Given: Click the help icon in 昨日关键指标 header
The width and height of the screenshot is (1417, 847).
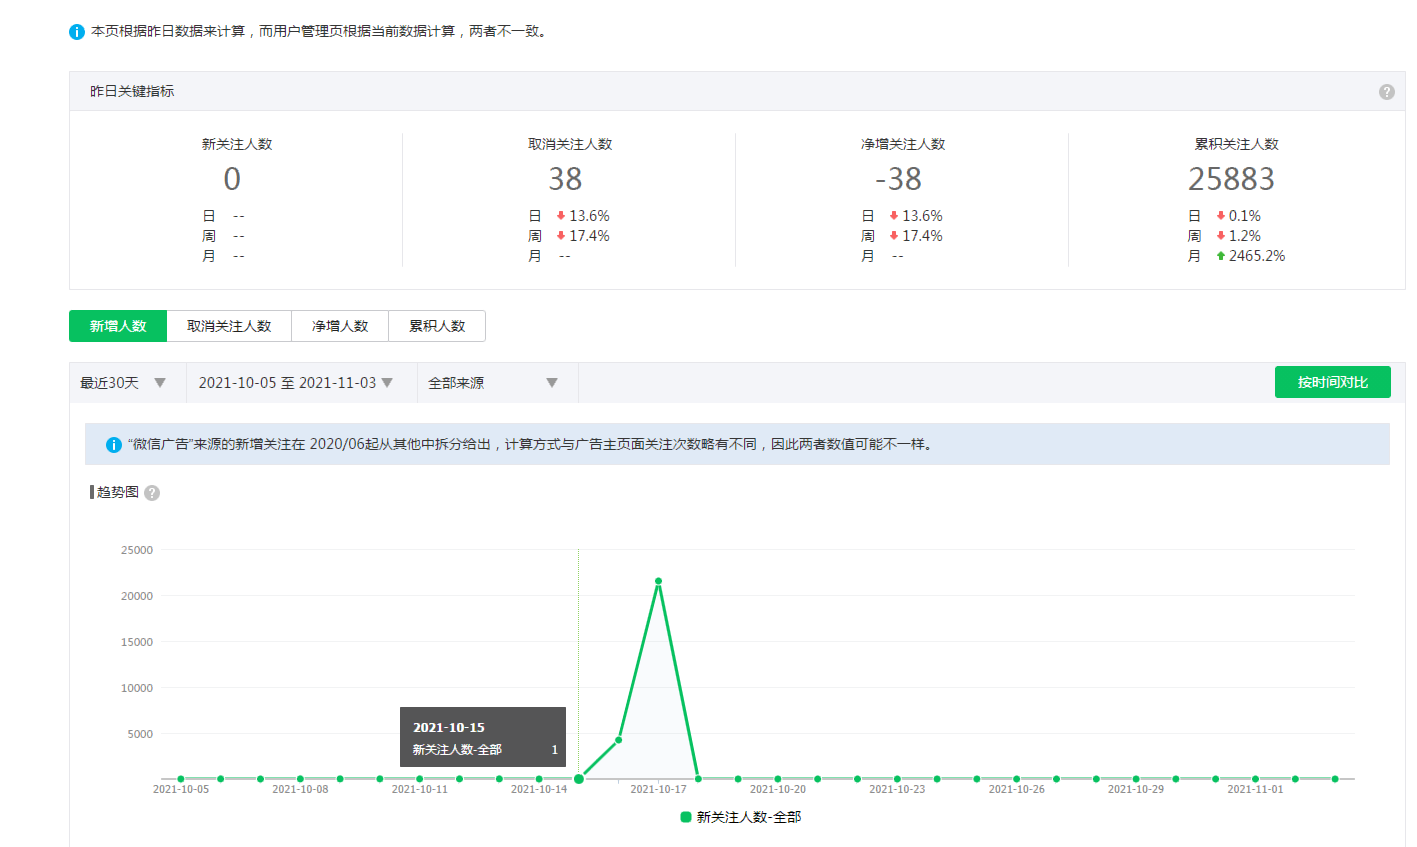Looking at the screenshot, I should 1386,92.
